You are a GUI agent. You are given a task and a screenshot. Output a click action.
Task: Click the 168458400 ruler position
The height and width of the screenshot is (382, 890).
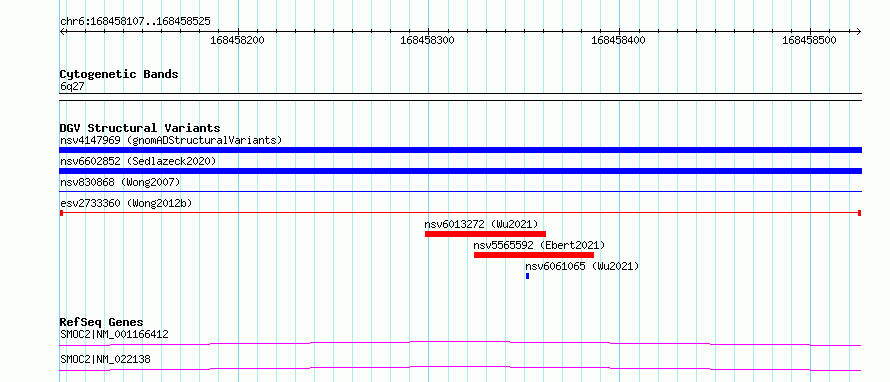click(618, 40)
